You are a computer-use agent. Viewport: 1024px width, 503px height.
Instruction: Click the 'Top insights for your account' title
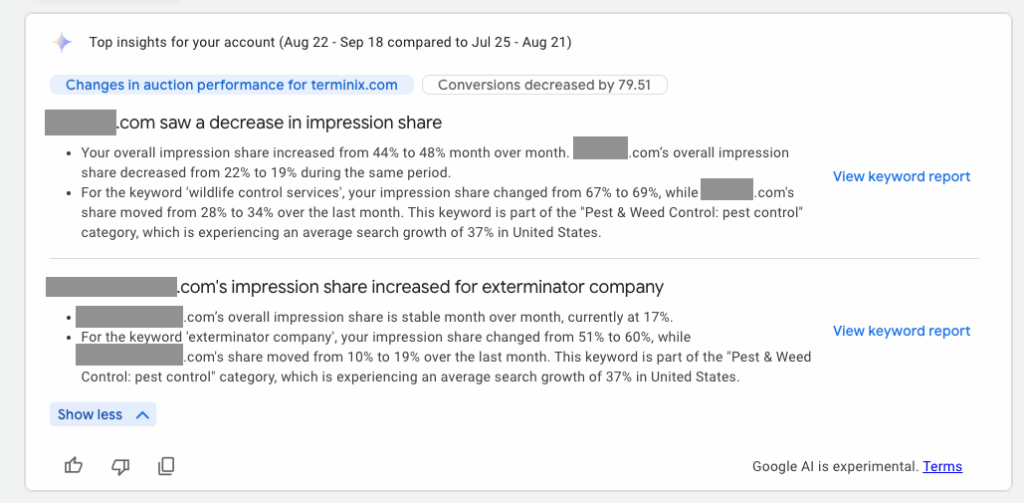tap(330, 42)
